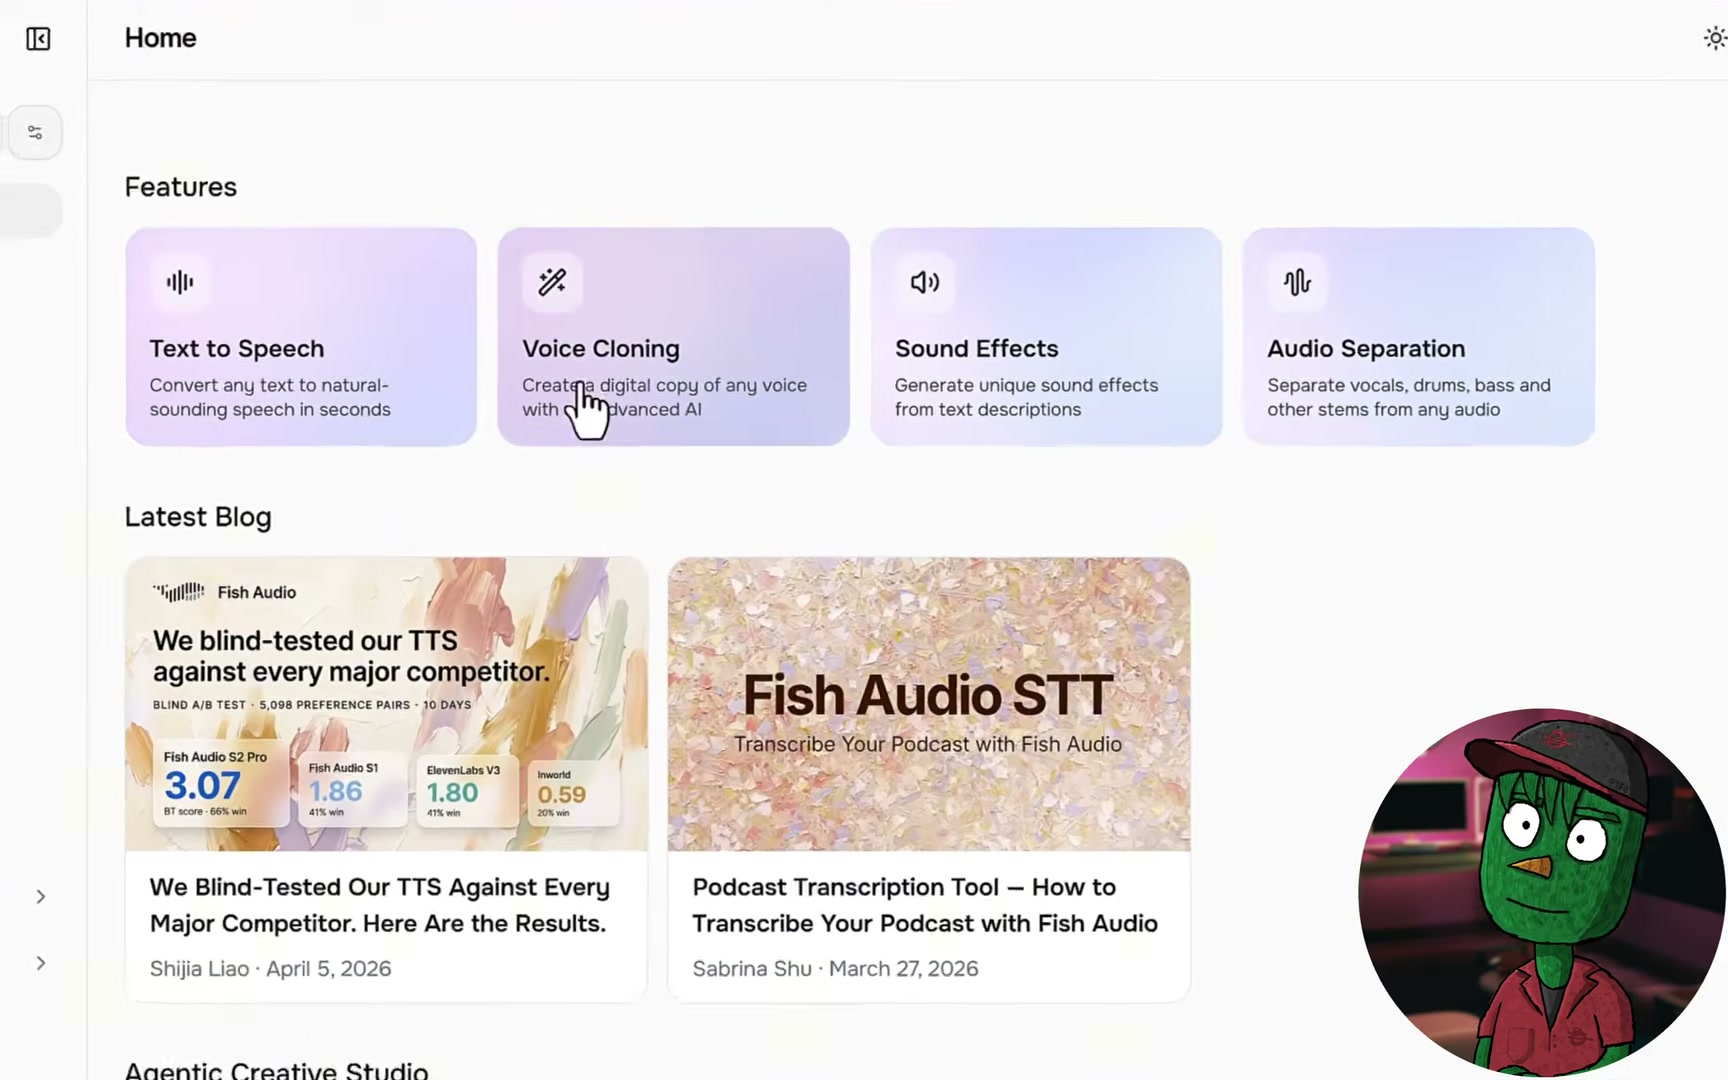Expand the upper sidebar chevron arrow
The image size is (1728, 1080).
[41, 897]
